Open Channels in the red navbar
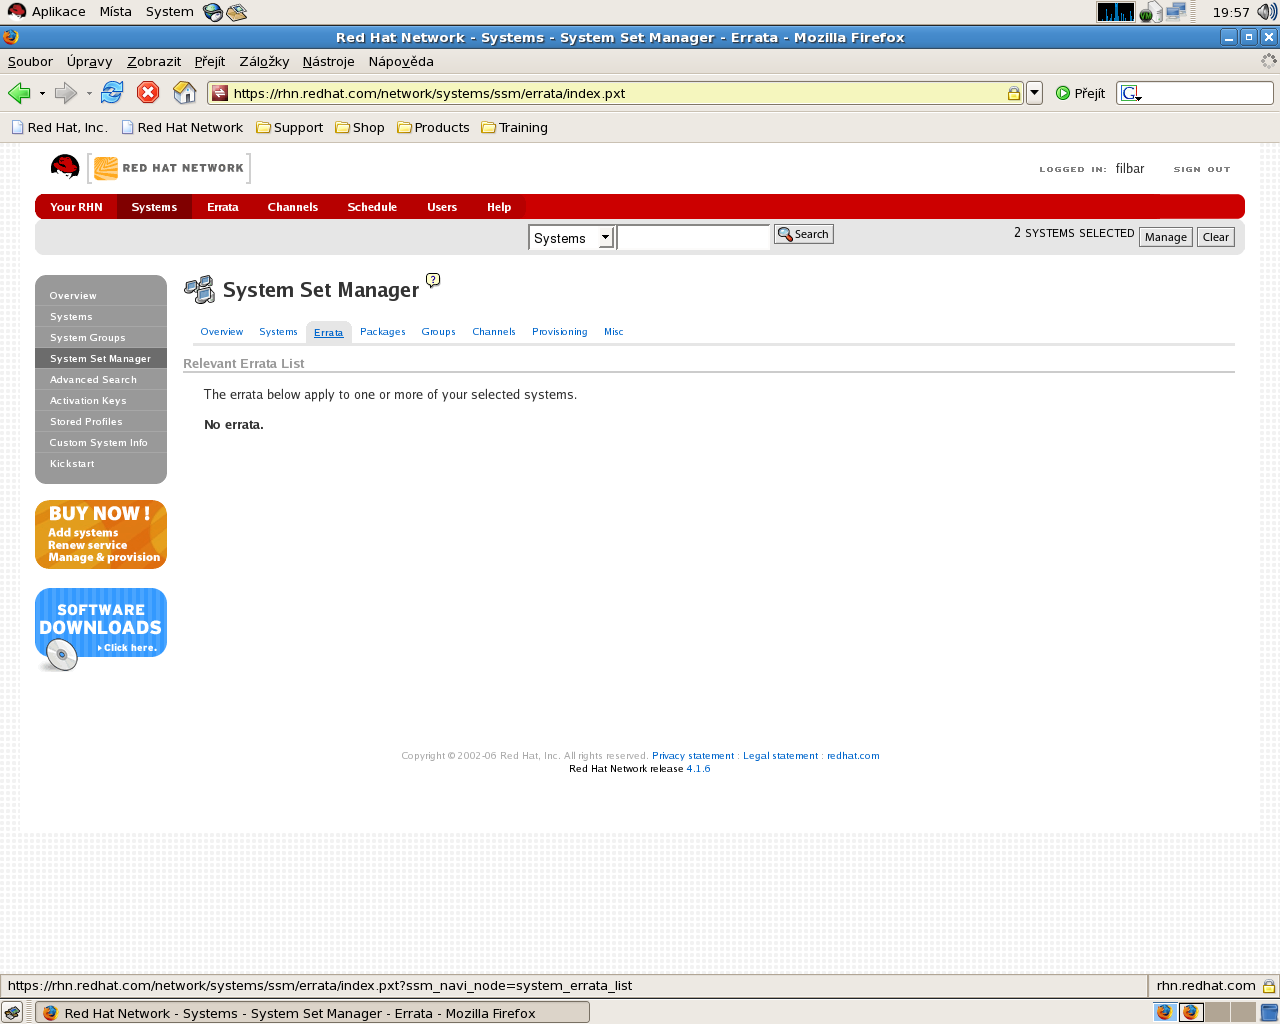This screenshot has height=1024, width=1280. 293,207
